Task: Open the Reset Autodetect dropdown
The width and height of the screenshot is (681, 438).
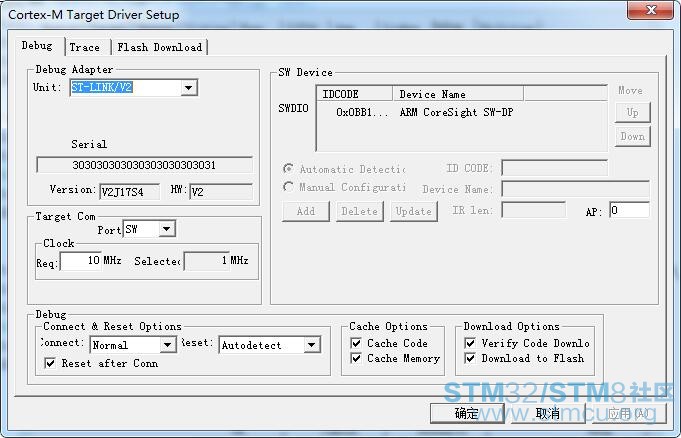Action: [x=311, y=345]
